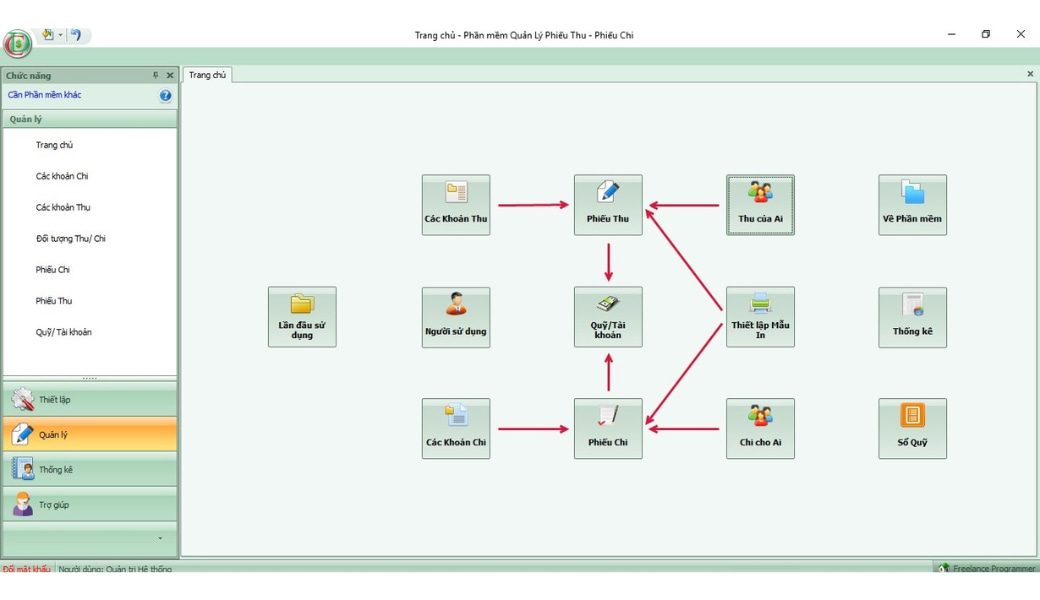Viewport: 1040px width, 600px height.
Task: Click the Người dùng: Quản trị Hệ thống status text
Action: [x=115, y=569]
